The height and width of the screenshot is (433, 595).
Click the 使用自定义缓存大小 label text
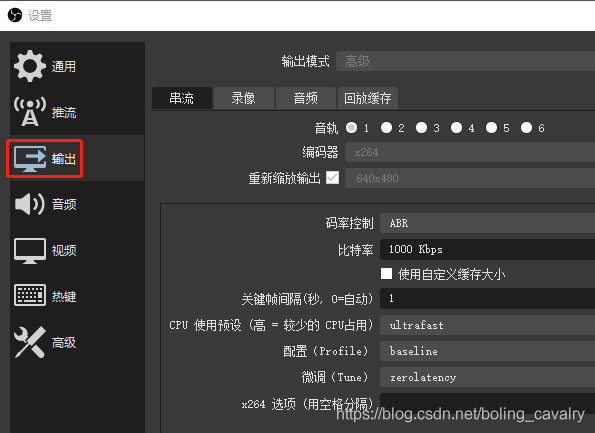[452, 274]
